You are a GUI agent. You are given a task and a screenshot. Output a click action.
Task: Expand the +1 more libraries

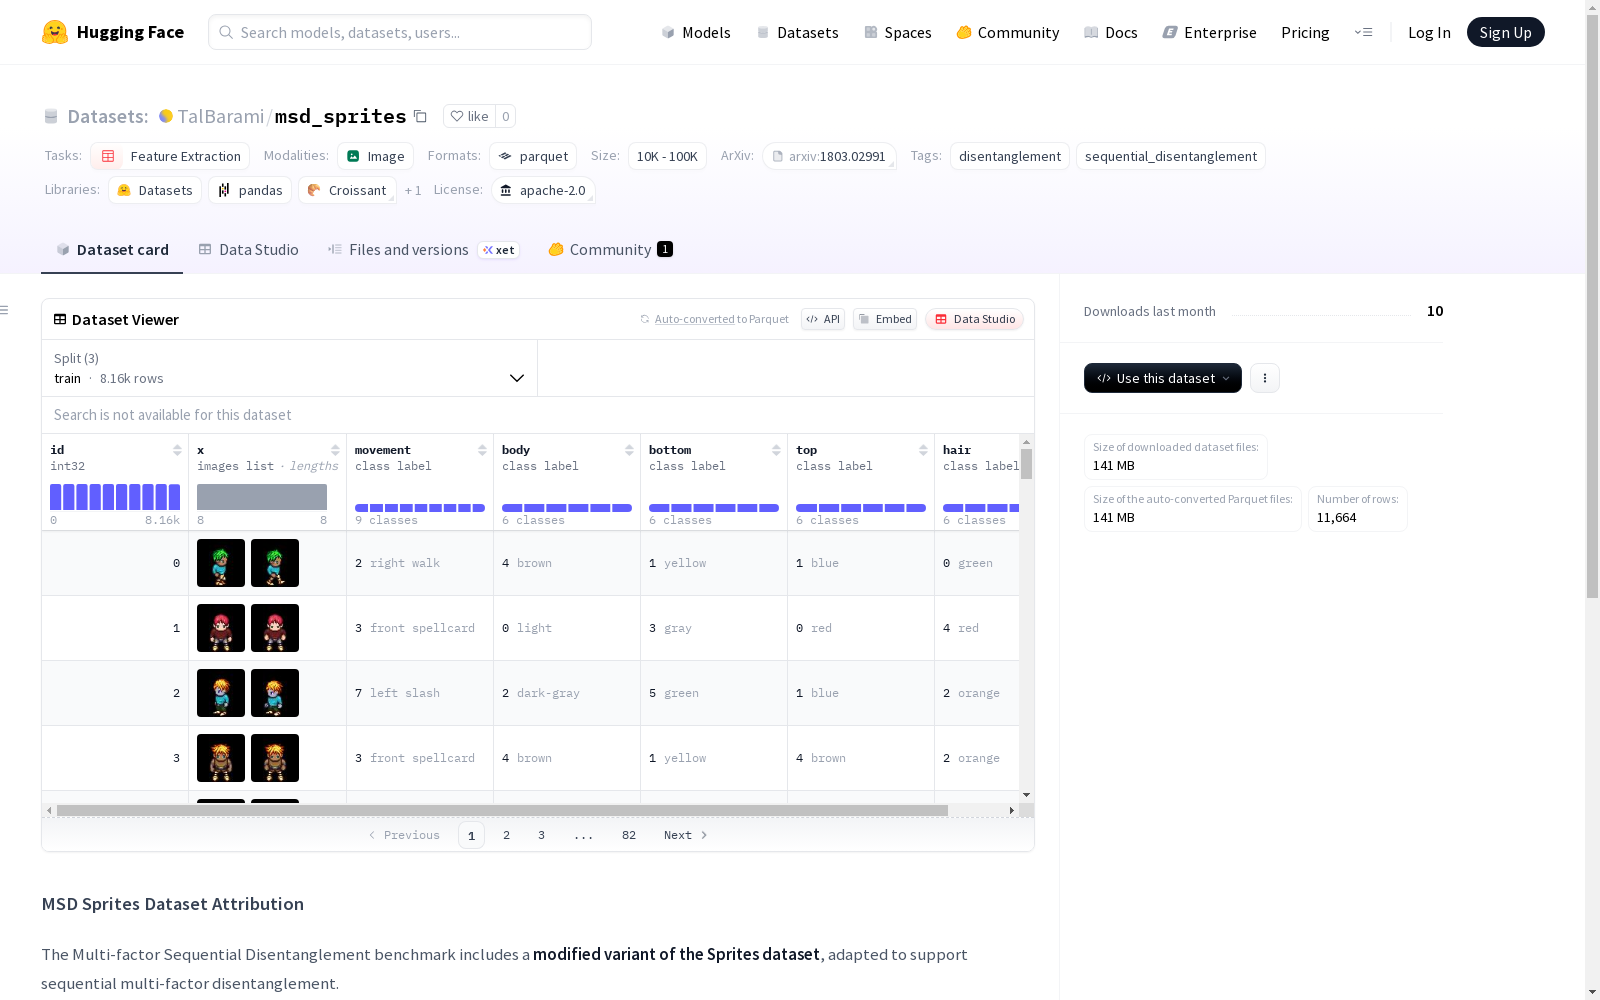(x=413, y=190)
